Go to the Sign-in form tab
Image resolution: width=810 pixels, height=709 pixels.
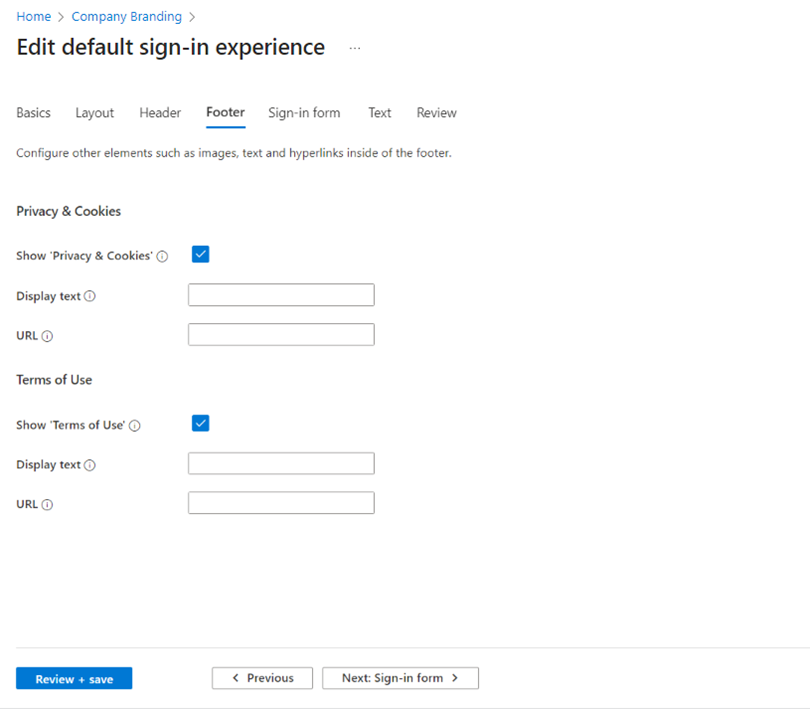[x=304, y=113]
